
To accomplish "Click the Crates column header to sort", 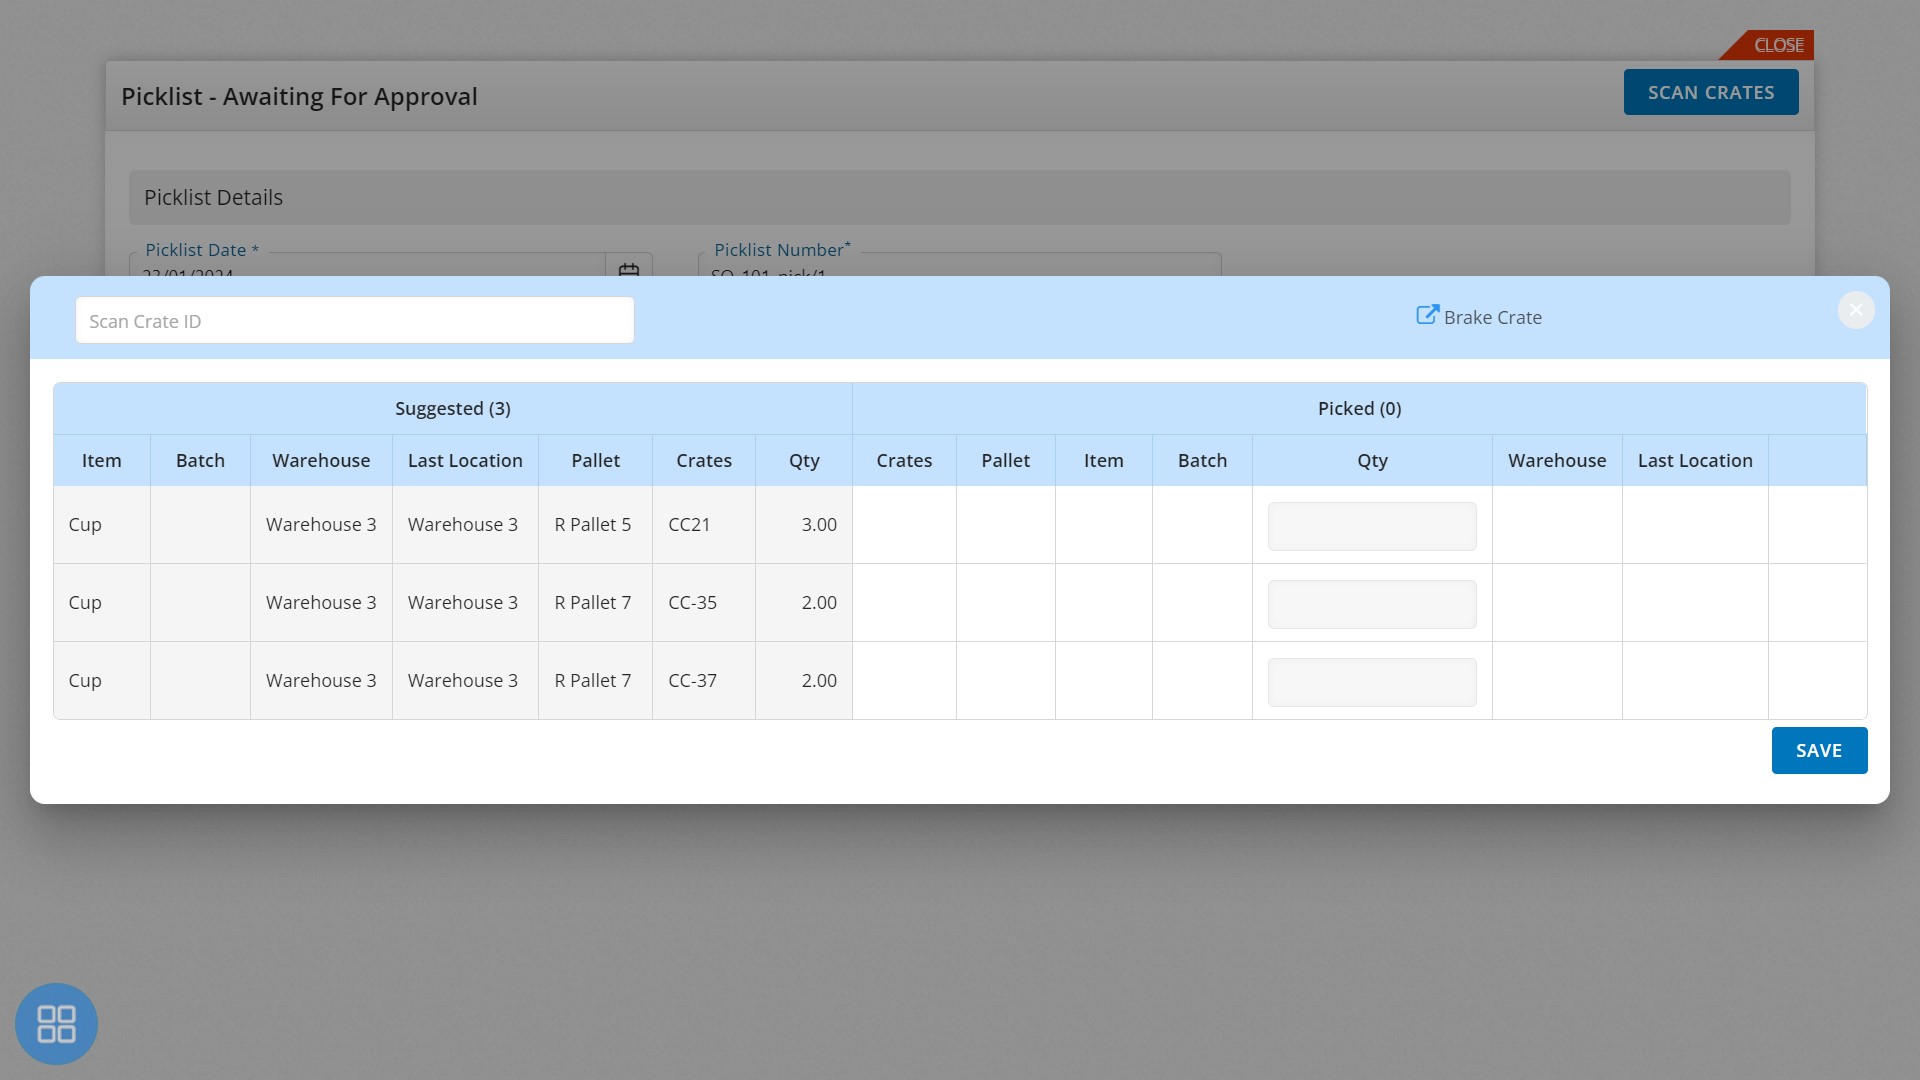I will 703,459.
